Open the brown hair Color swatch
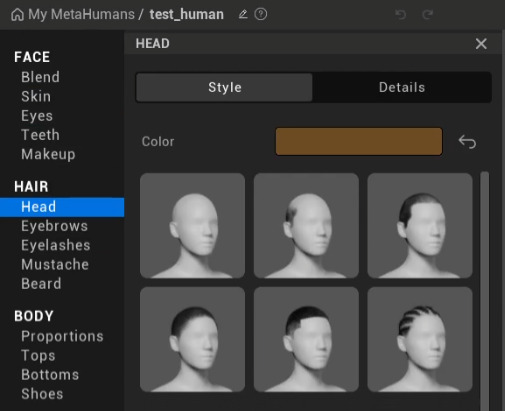This screenshot has height=411, width=505. click(x=359, y=141)
